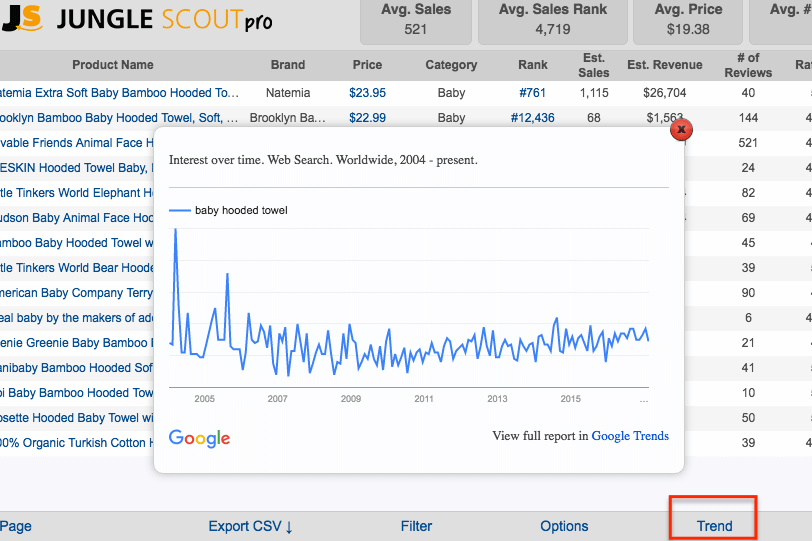Sort by Category column header
The width and height of the screenshot is (812, 541).
451,65
